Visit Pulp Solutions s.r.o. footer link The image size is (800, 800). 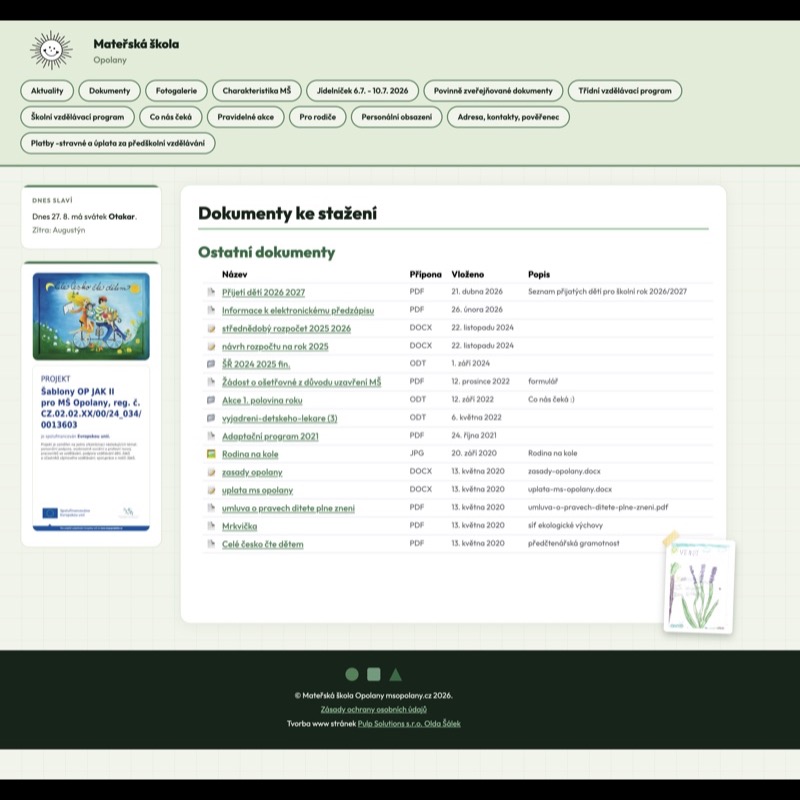pos(409,723)
